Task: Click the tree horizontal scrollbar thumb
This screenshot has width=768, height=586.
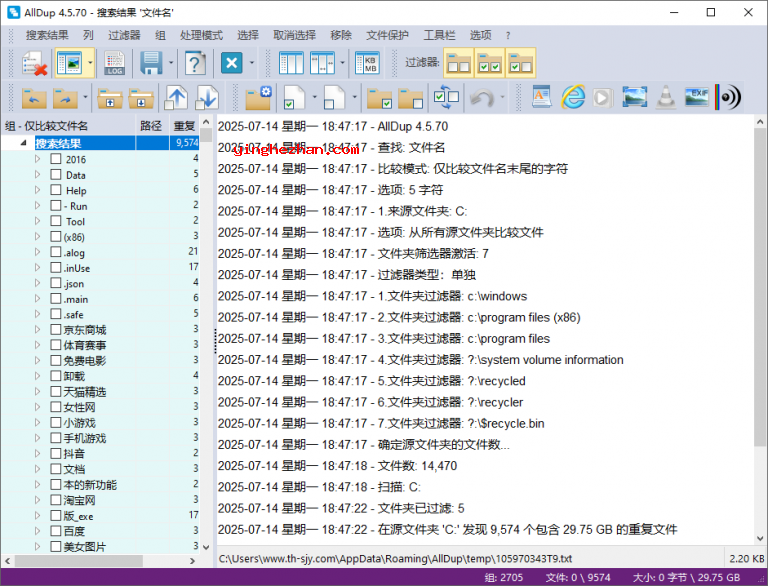Action: [78, 561]
